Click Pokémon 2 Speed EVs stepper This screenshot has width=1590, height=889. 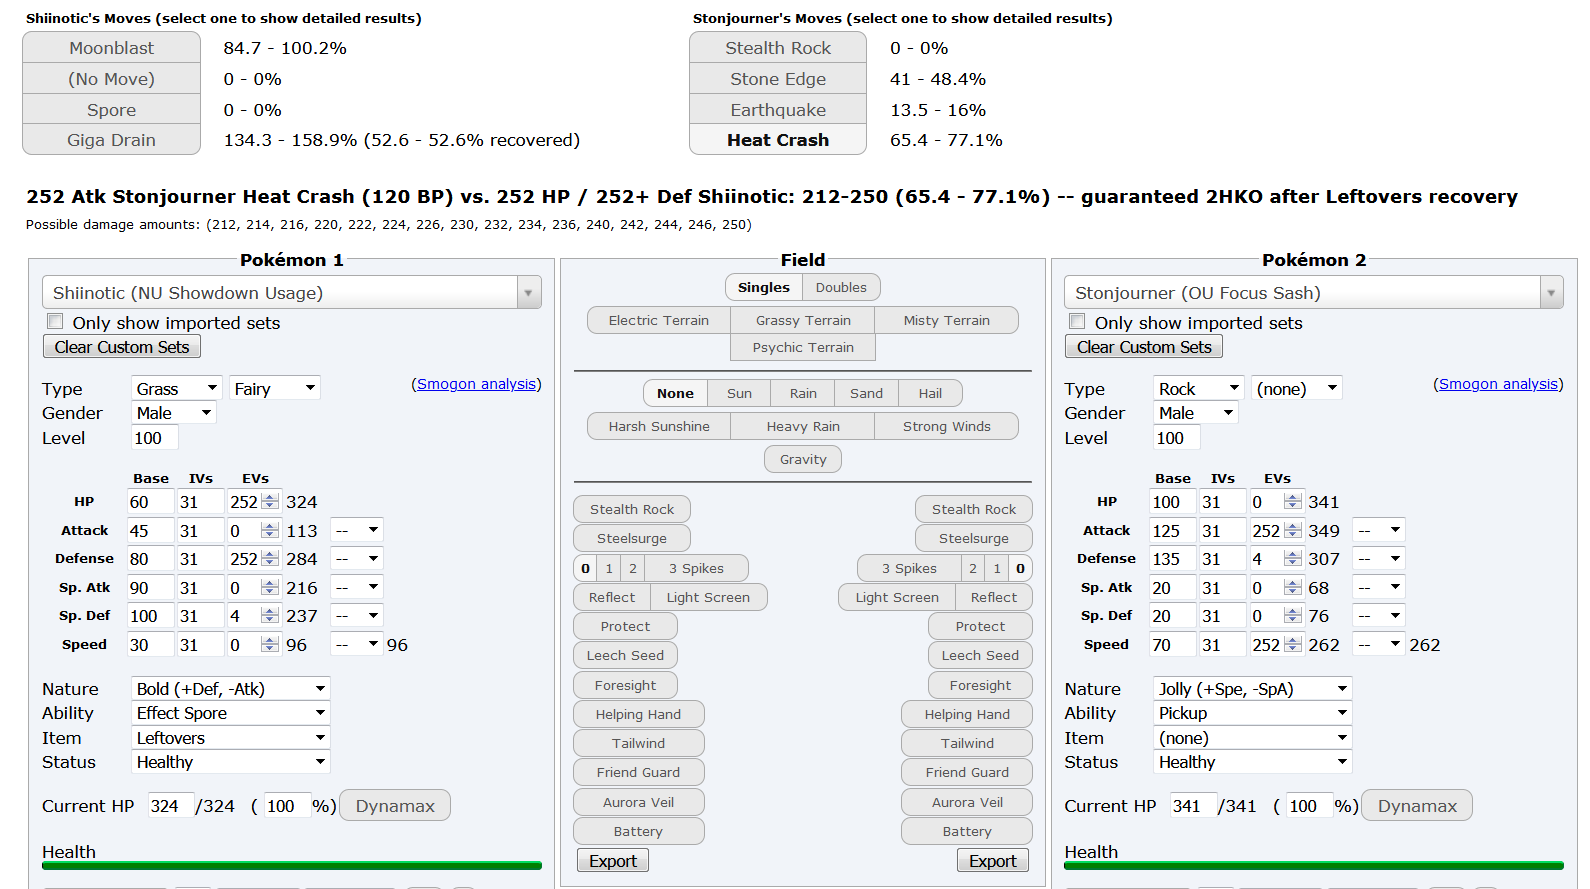pyautogui.click(x=1293, y=645)
